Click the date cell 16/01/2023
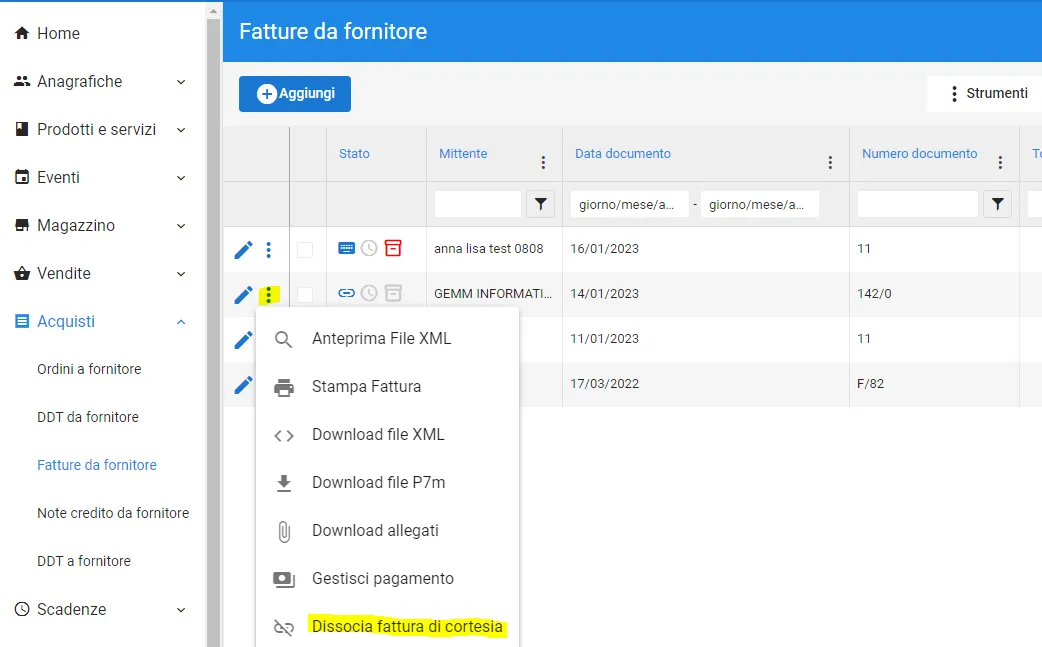Screen dimensions: 1042x647 coord(605,248)
